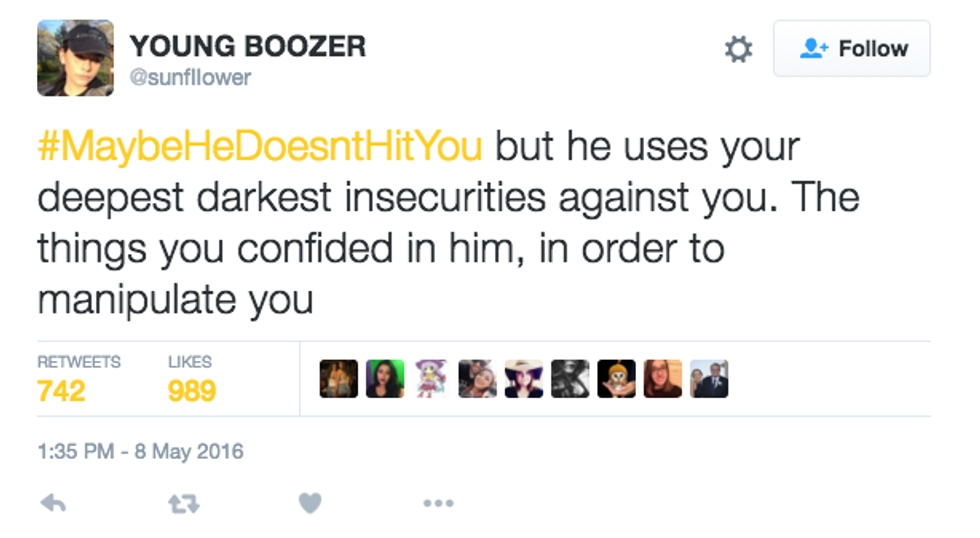The height and width of the screenshot is (538, 980).
Task: Open the gear settings dropdown
Action: coord(738,49)
